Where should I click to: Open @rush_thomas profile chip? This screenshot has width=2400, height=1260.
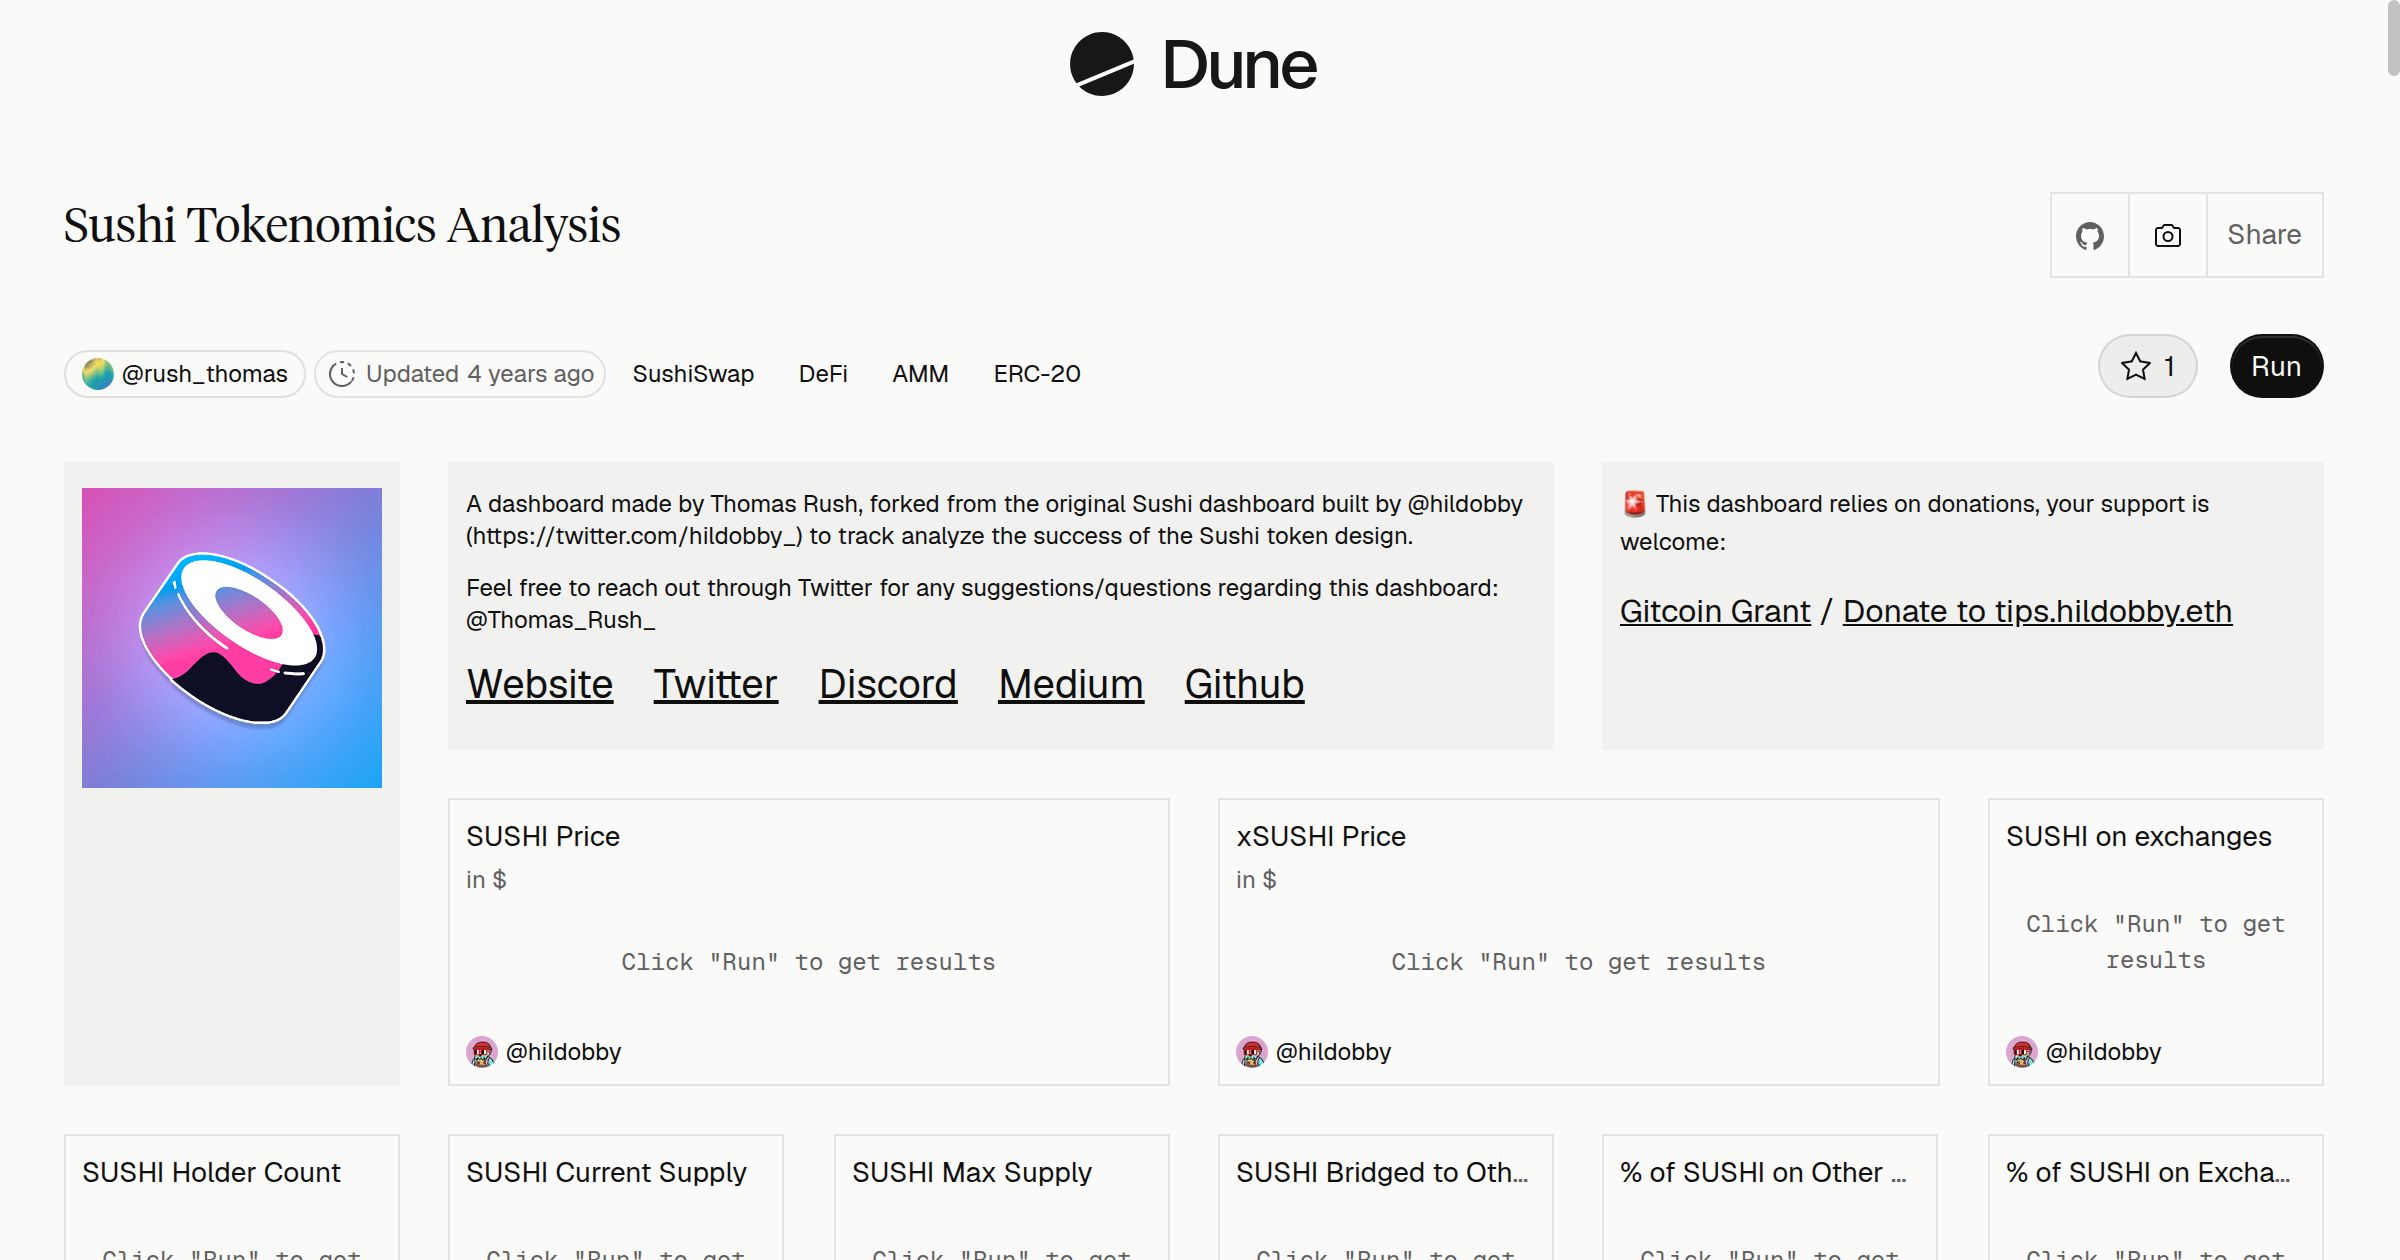click(x=185, y=374)
